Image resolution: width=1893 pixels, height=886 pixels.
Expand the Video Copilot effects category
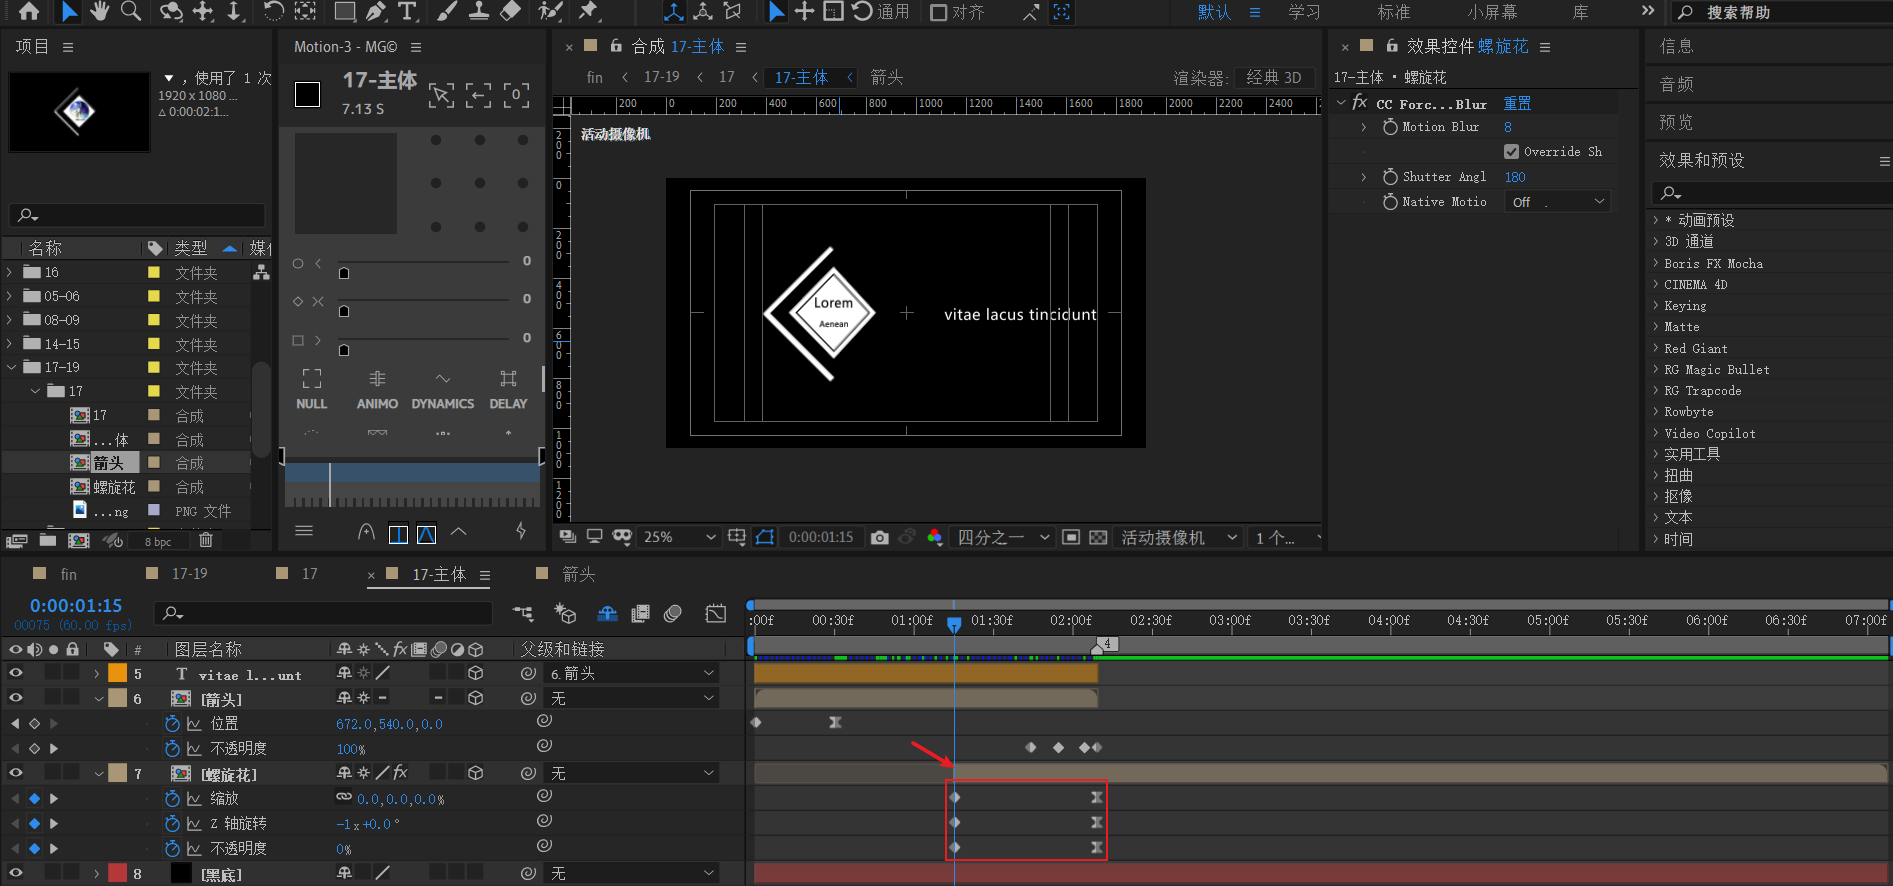click(1655, 433)
